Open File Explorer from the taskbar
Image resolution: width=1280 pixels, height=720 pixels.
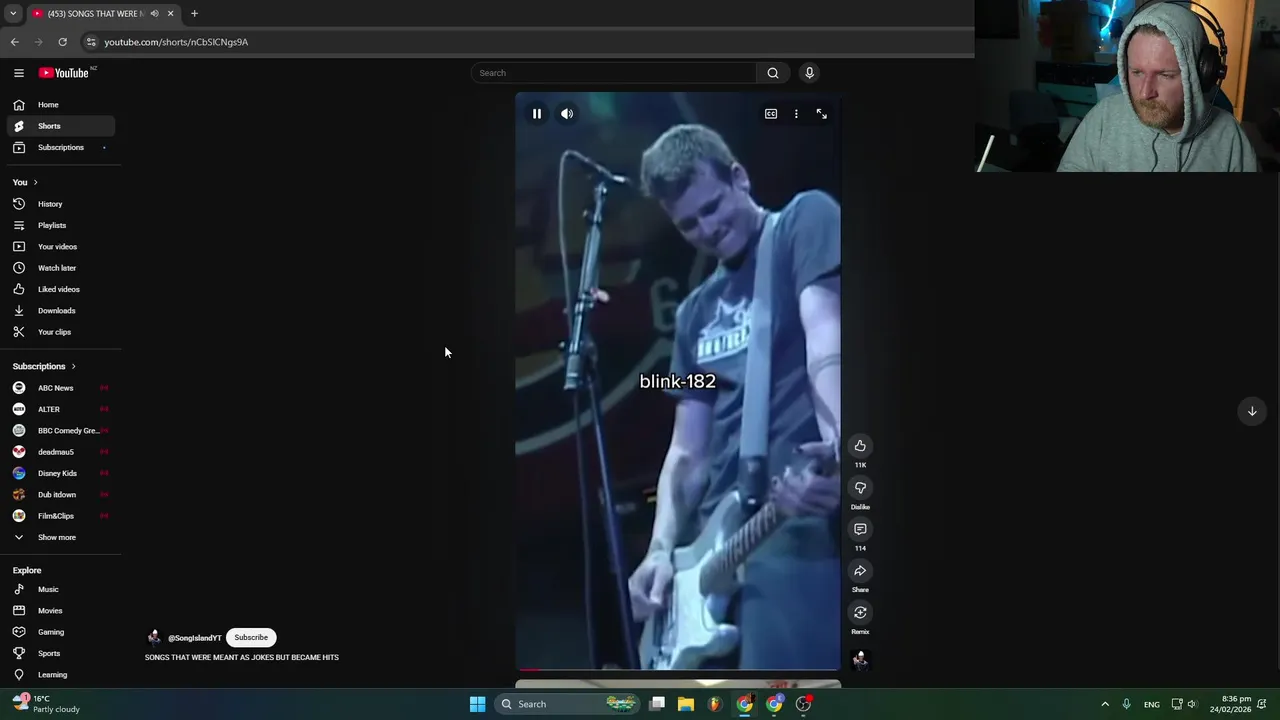(686, 704)
